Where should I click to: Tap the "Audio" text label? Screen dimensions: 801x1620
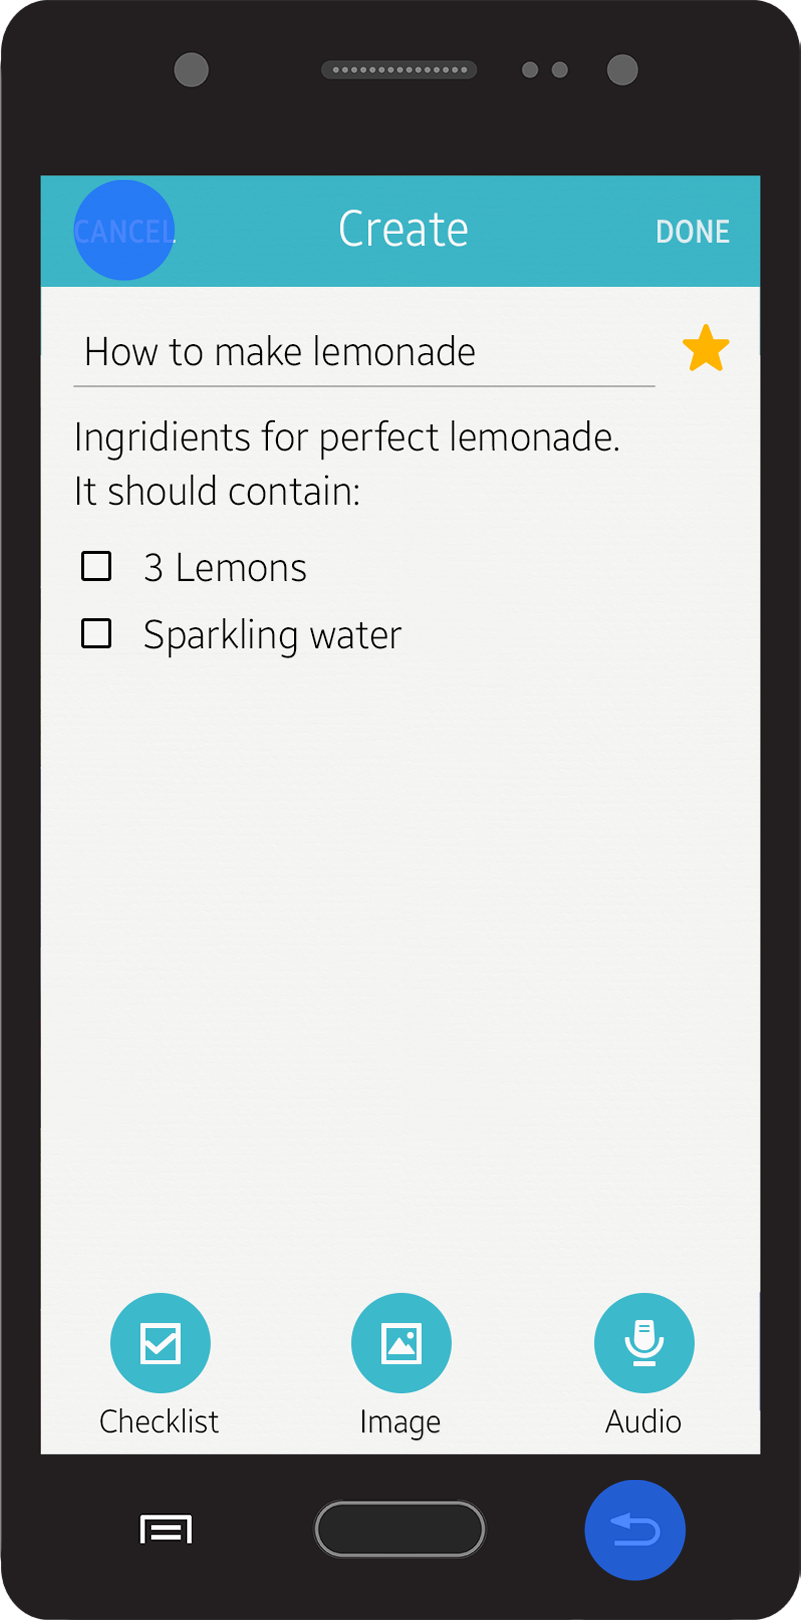click(643, 1421)
